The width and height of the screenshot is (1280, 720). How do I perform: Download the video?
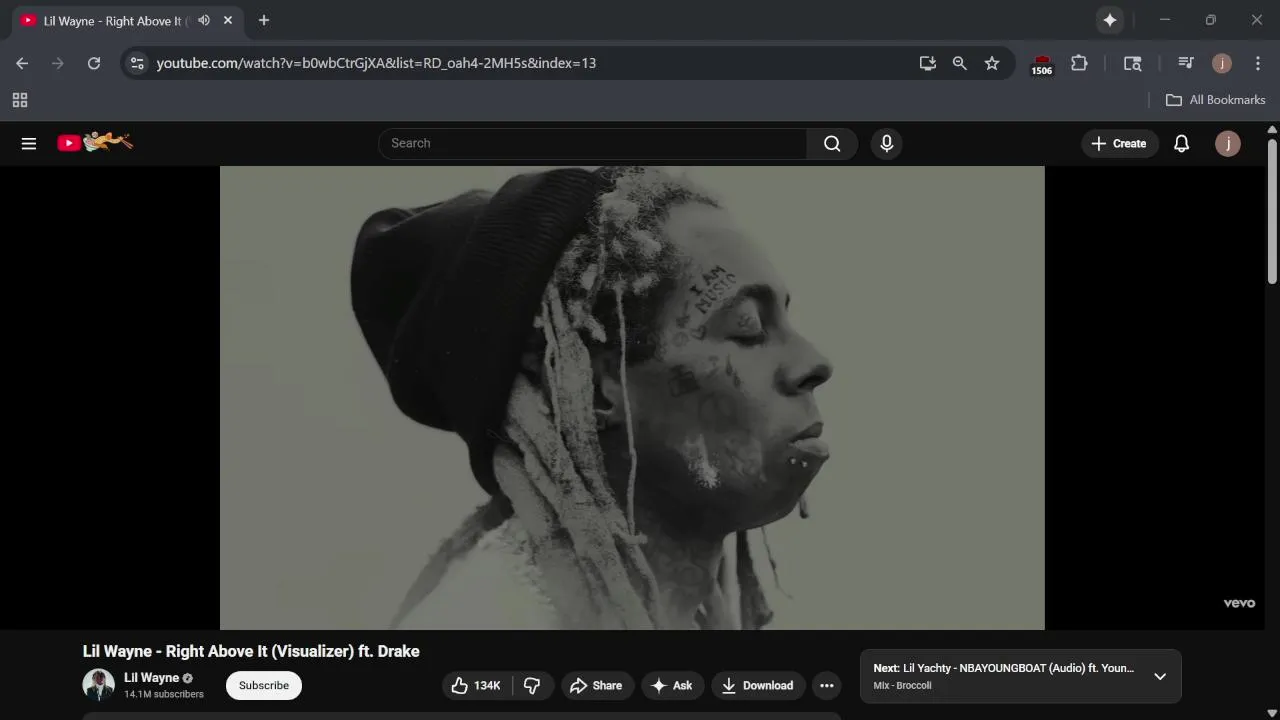758,685
